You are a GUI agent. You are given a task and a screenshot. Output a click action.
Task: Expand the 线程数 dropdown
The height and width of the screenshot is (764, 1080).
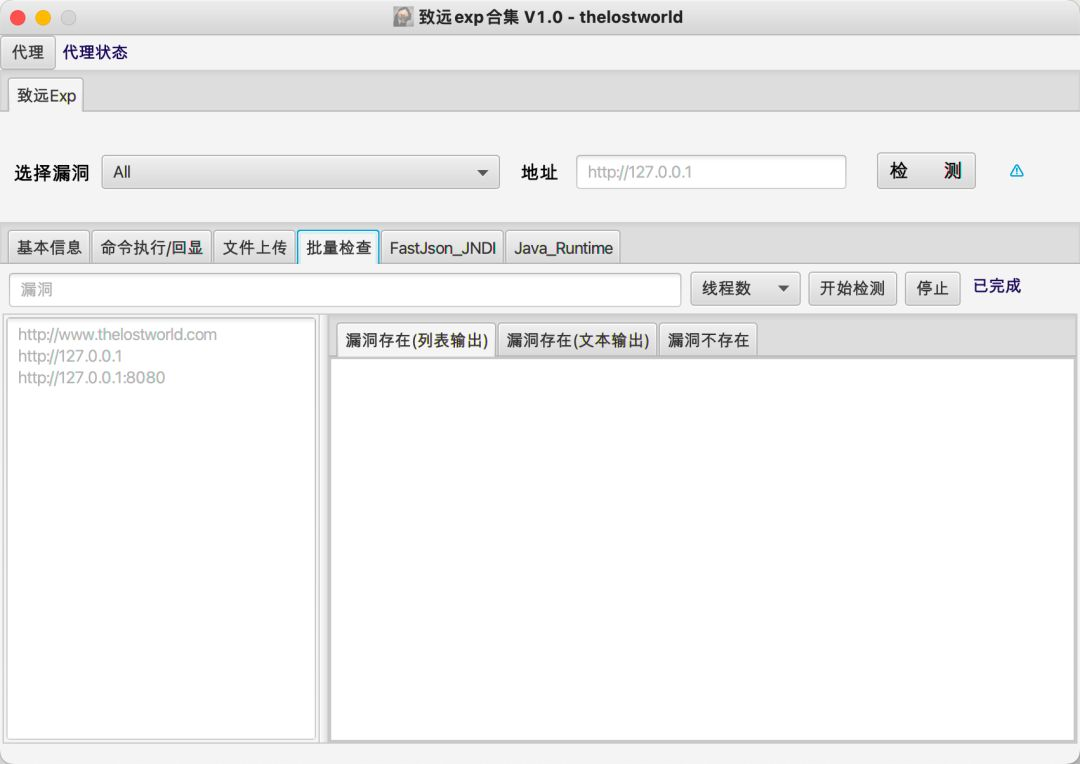click(745, 289)
